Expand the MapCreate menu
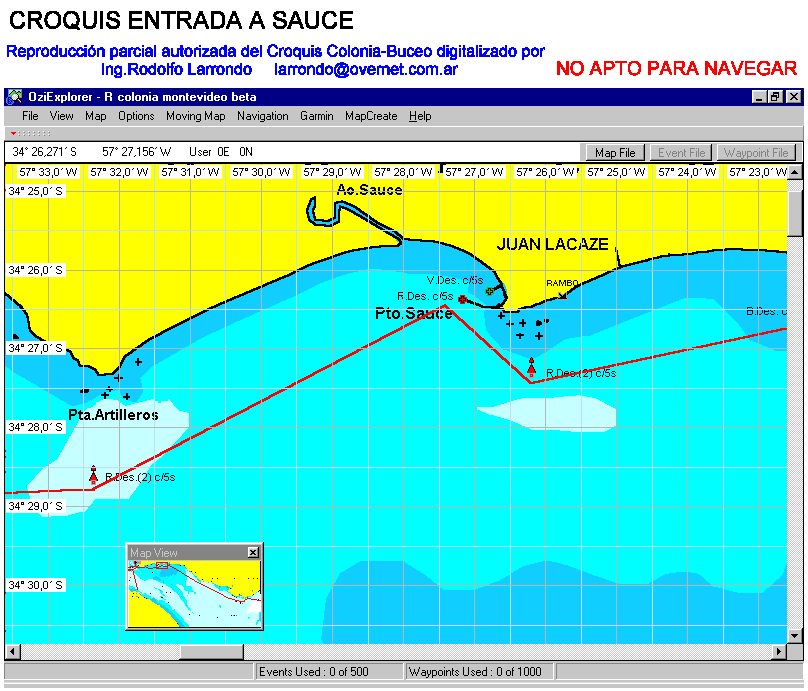 pos(371,116)
